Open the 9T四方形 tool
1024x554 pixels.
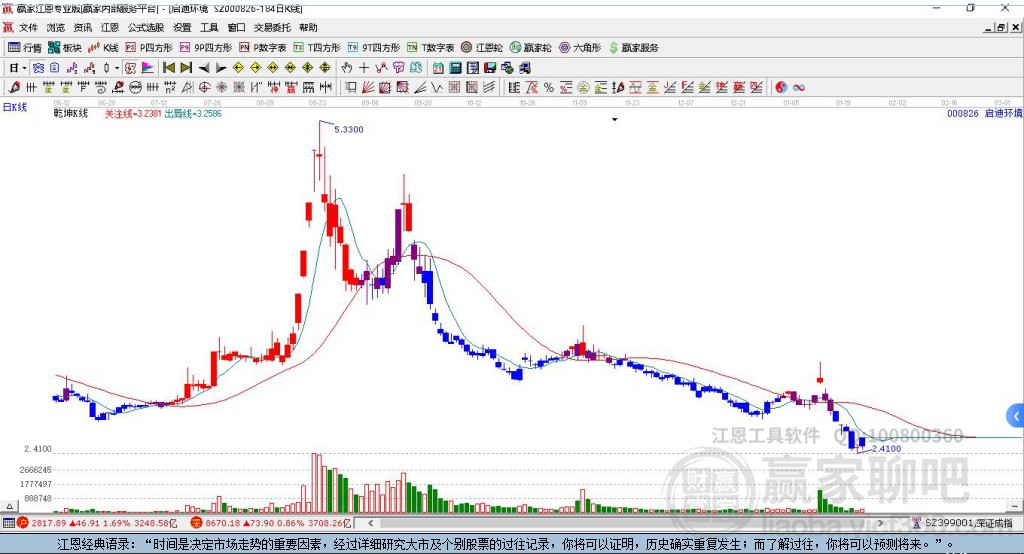pyautogui.click(x=374, y=48)
